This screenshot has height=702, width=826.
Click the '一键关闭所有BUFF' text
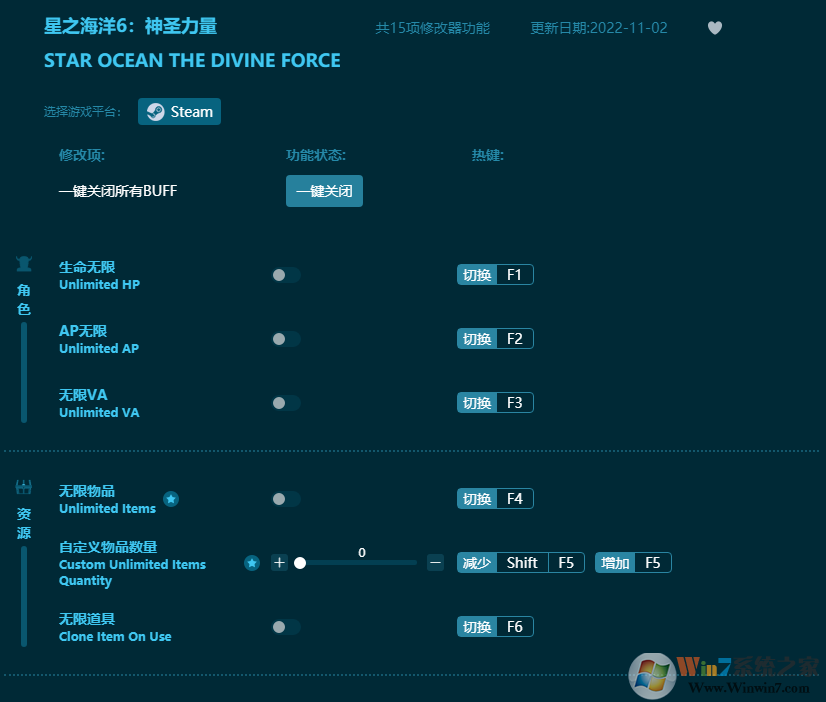pyautogui.click(x=118, y=191)
